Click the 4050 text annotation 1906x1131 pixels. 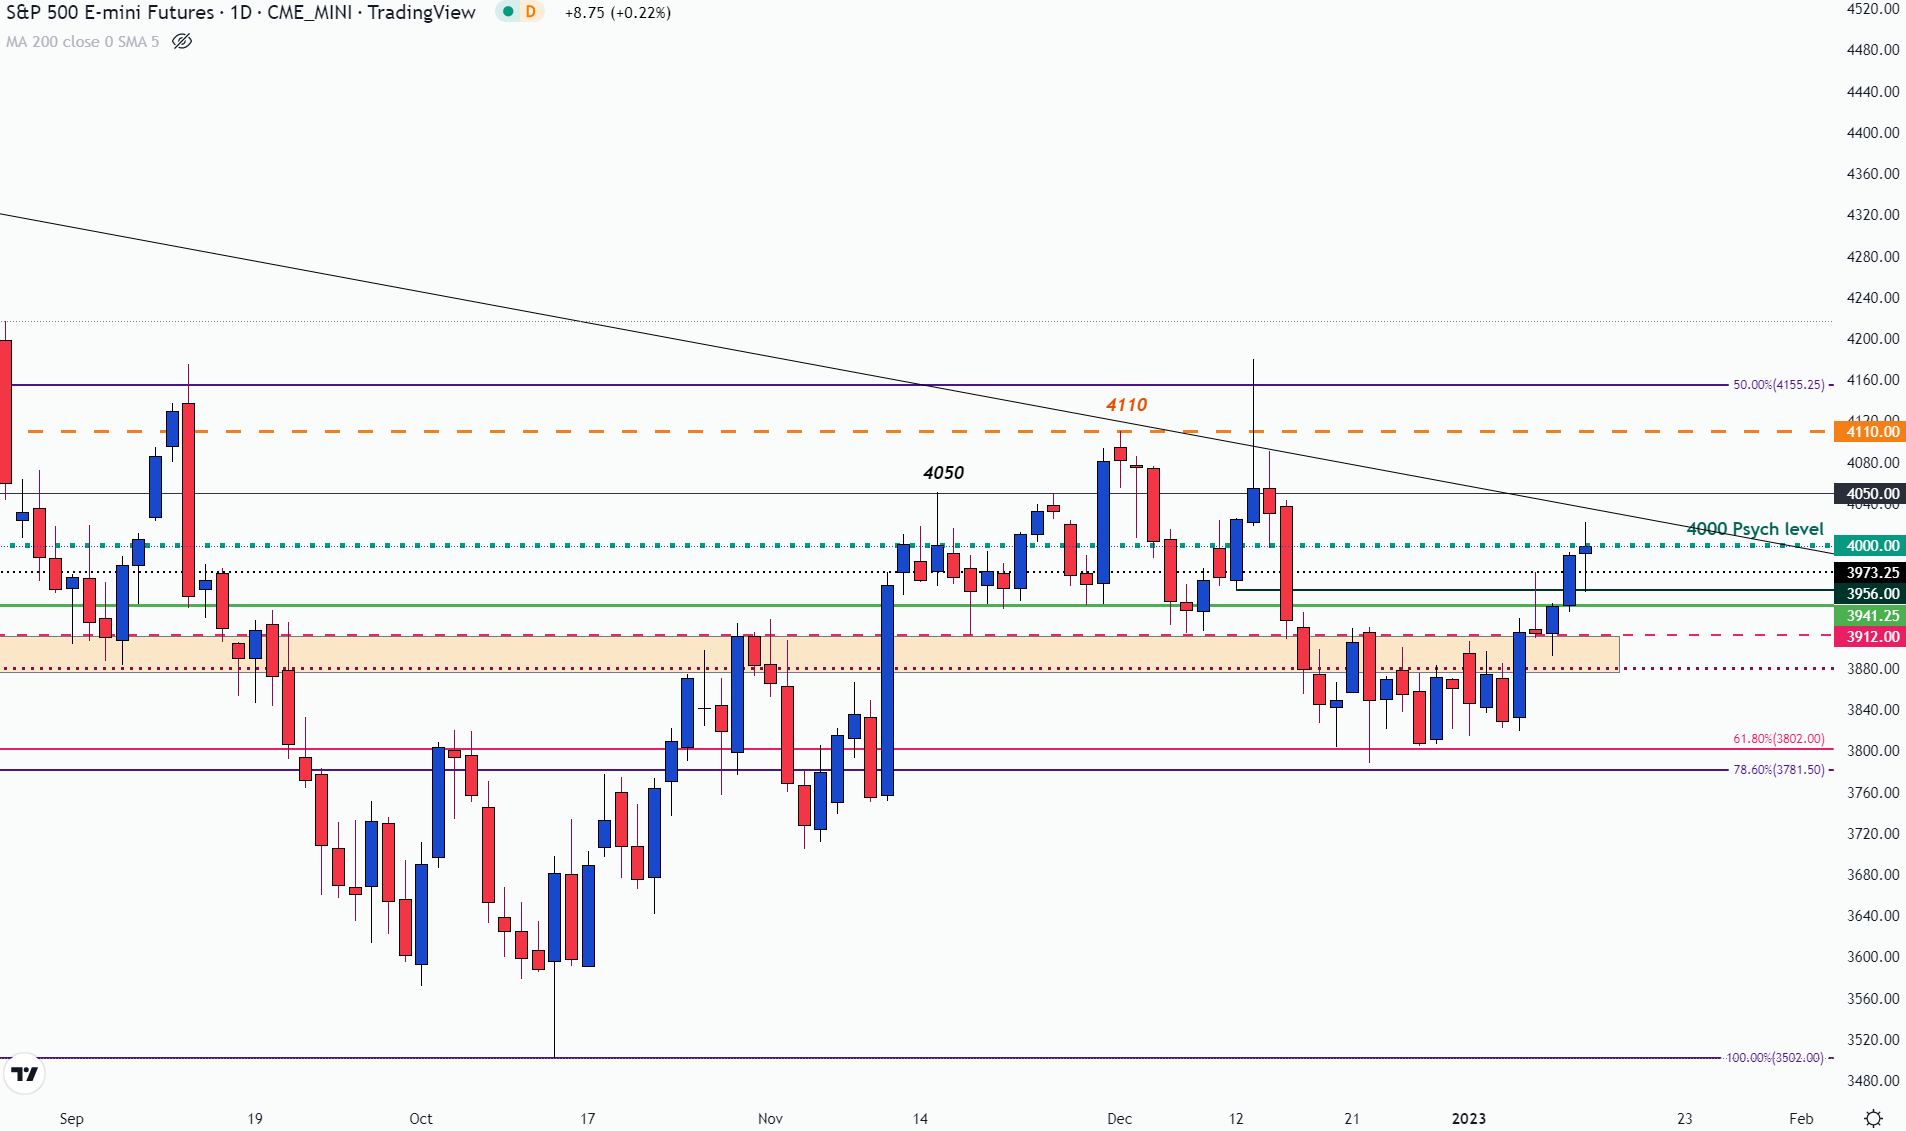tap(943, 473)
